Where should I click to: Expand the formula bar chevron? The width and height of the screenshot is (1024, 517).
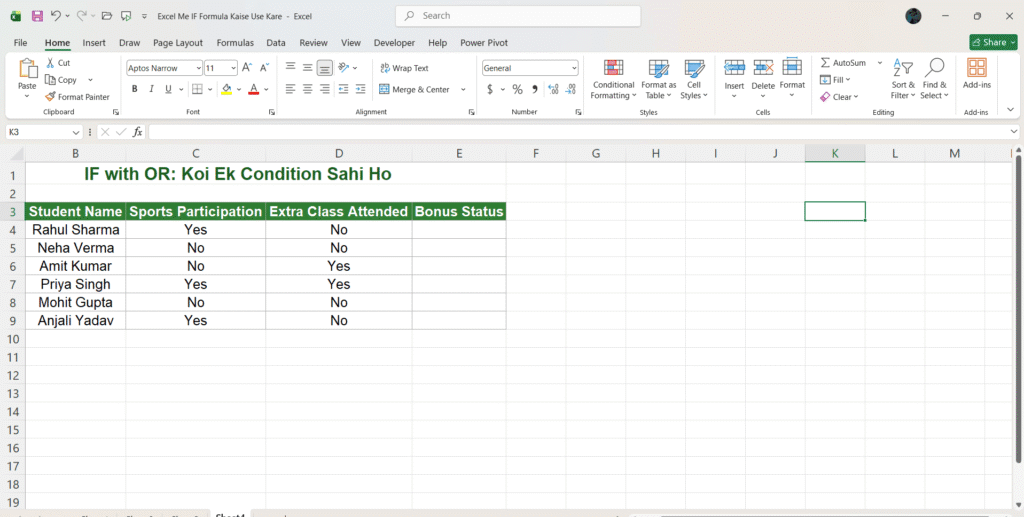click(x=1014, y=132)
